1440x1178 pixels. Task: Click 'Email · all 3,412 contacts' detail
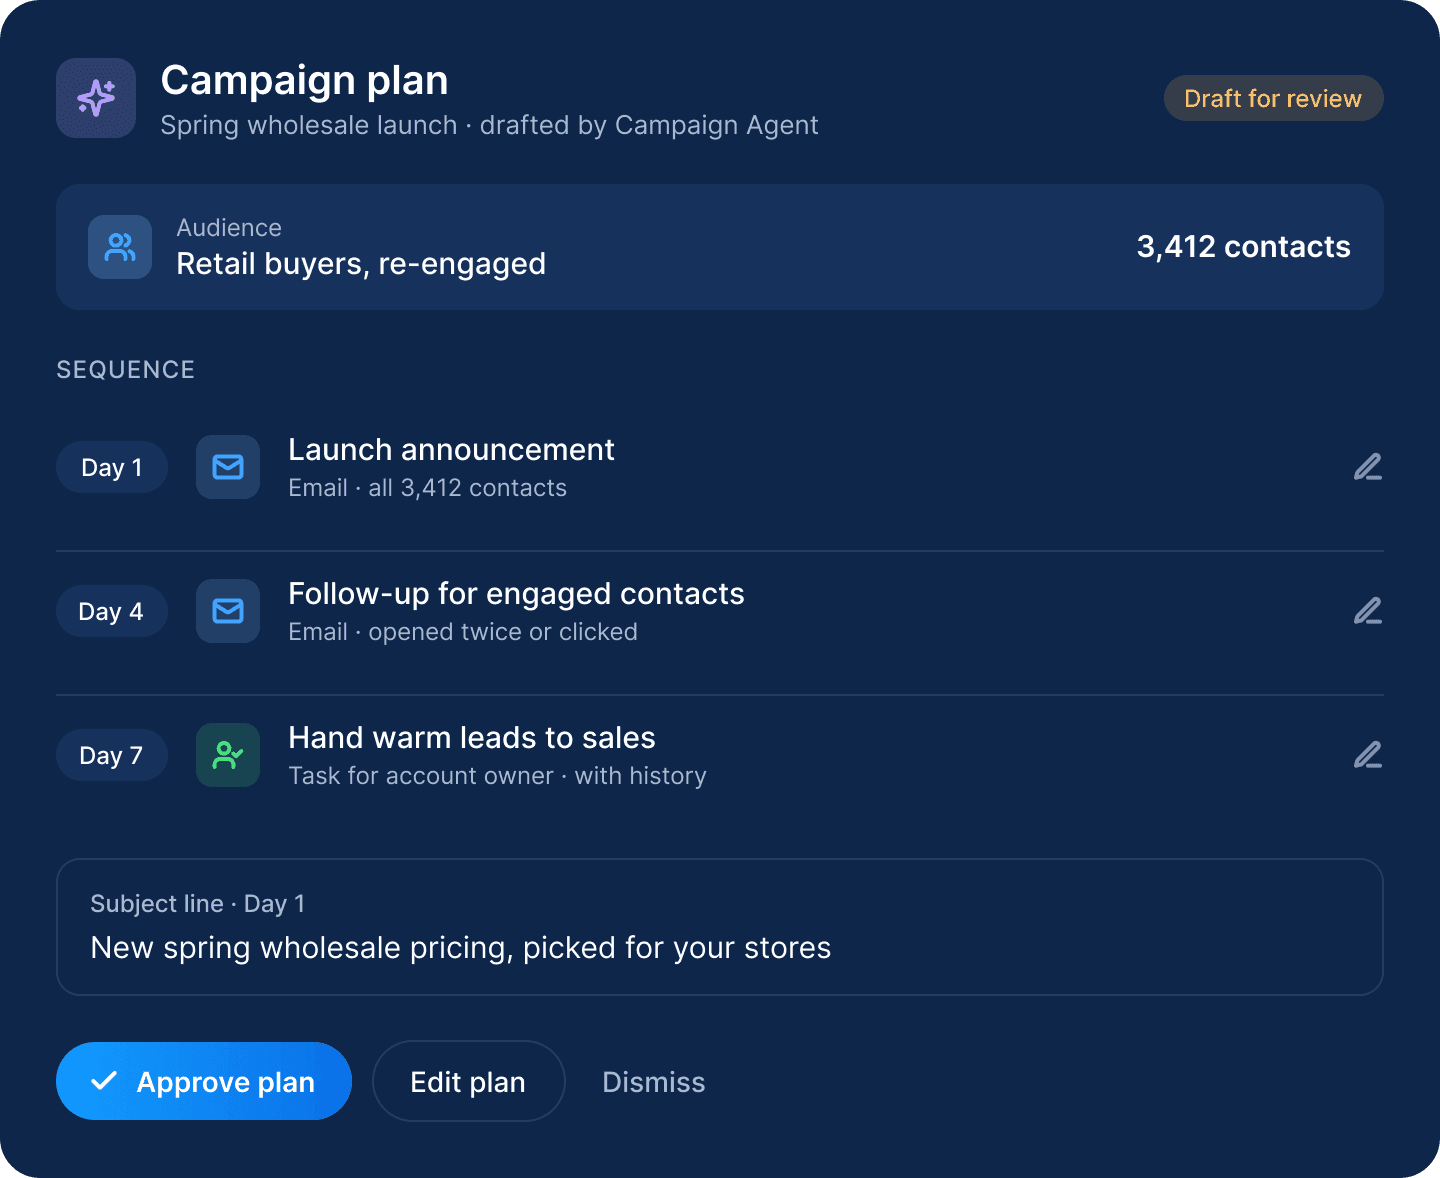click(x=428, y=488)
